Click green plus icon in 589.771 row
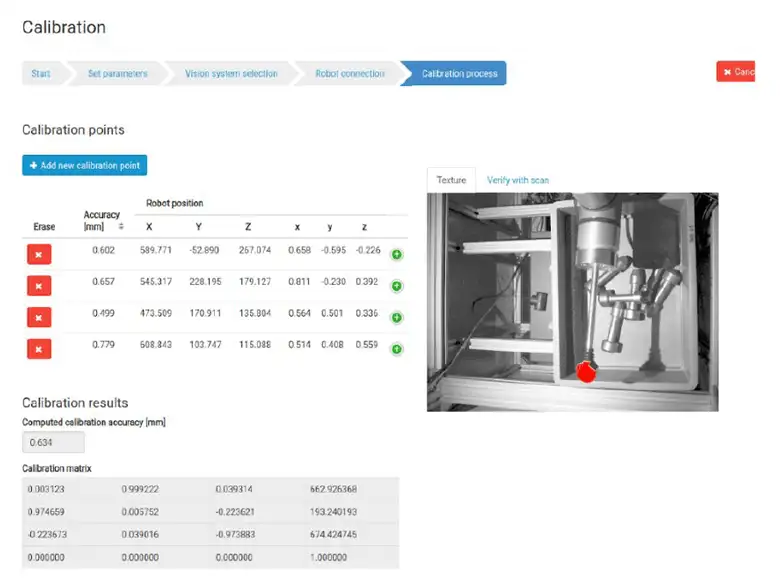Viewport: 780px width, 585px height. pyautogui.click(x=396, y=255)
